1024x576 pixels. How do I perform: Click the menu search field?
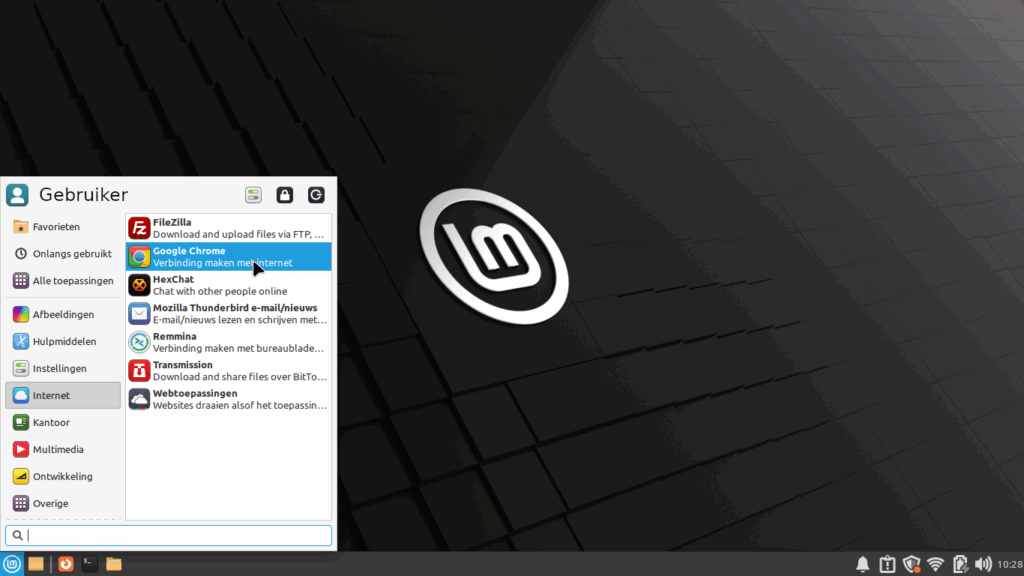point(168,536)
